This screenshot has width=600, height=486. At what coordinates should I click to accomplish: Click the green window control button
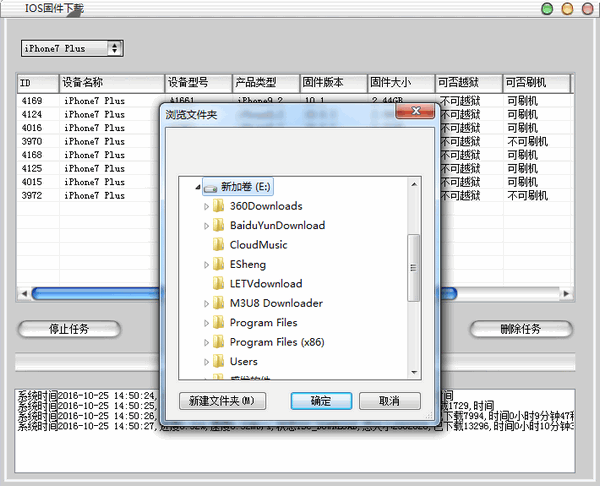(x=548, y=8)
